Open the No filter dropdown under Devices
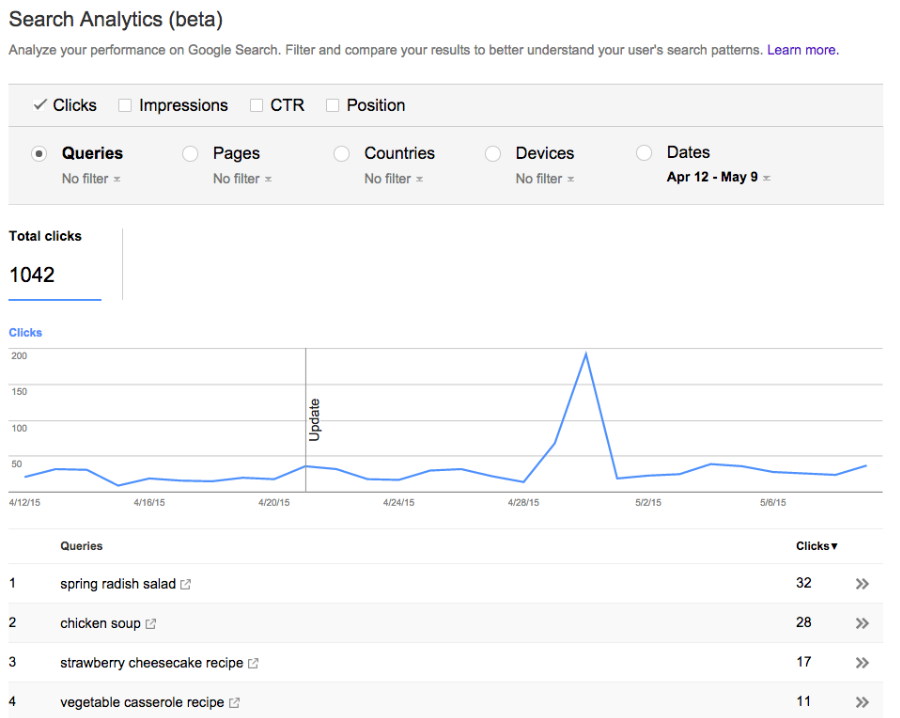900x718 pixels. [x=545, y=179]
